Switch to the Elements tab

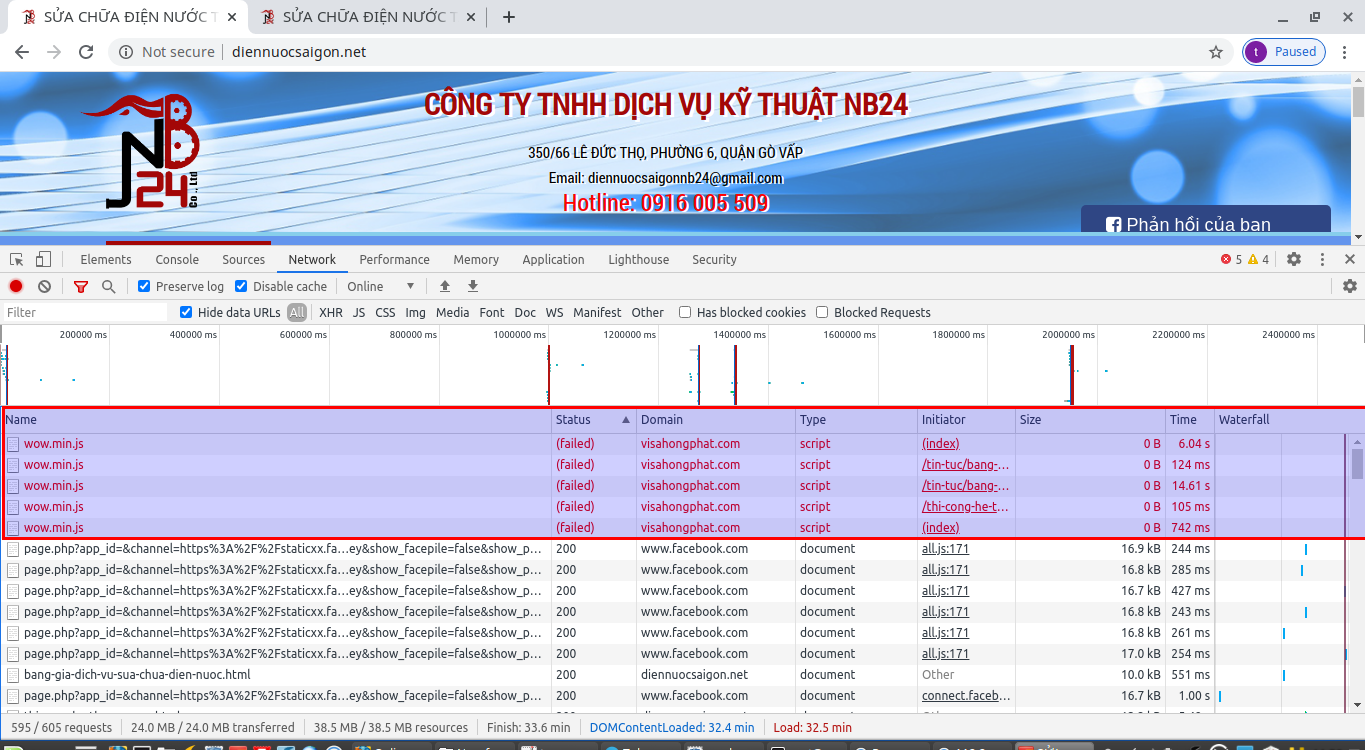coord(106,259)
